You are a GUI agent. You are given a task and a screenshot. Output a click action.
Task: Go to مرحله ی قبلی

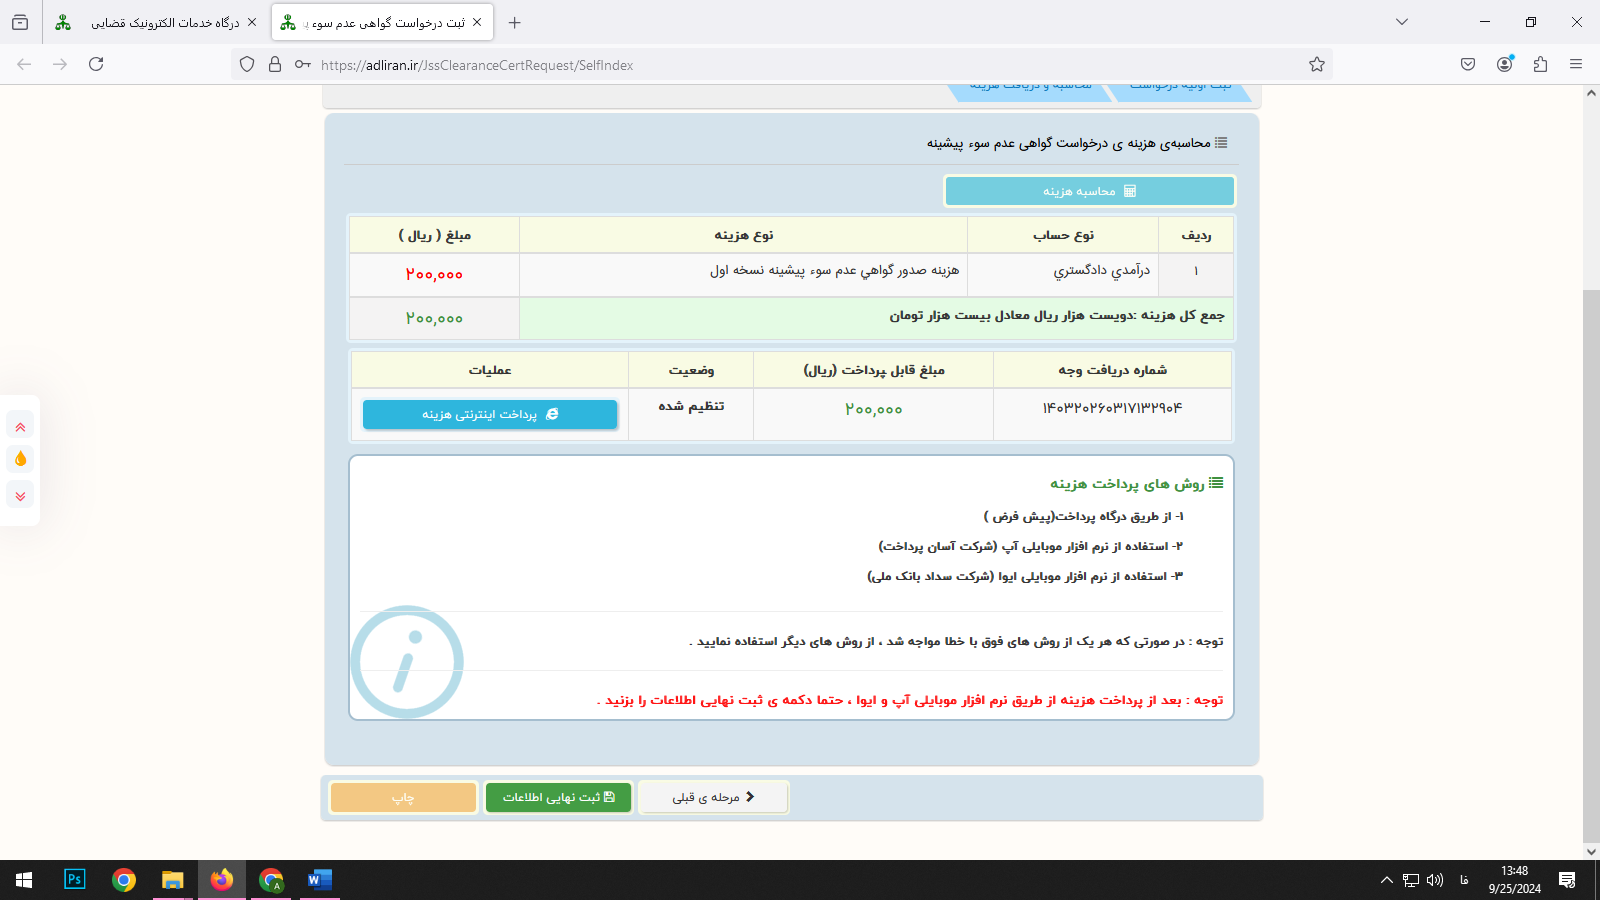[713, 797]
